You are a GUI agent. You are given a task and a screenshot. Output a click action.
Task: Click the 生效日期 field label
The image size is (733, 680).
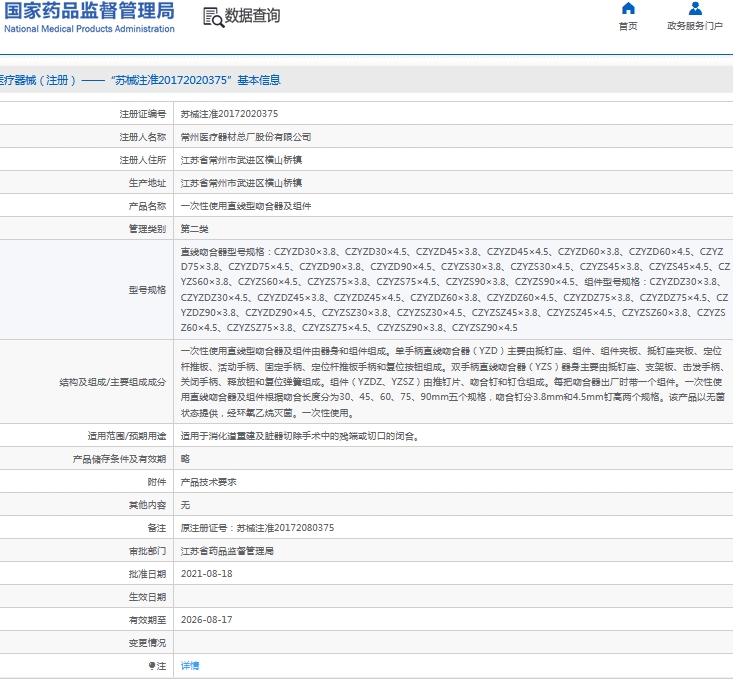[147, 597]
